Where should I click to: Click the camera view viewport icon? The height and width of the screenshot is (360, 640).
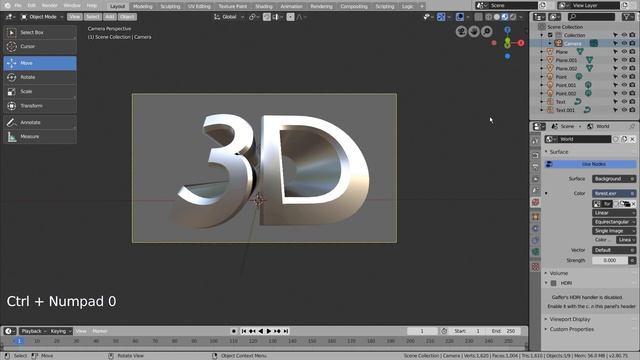click(x=461, y=31)
